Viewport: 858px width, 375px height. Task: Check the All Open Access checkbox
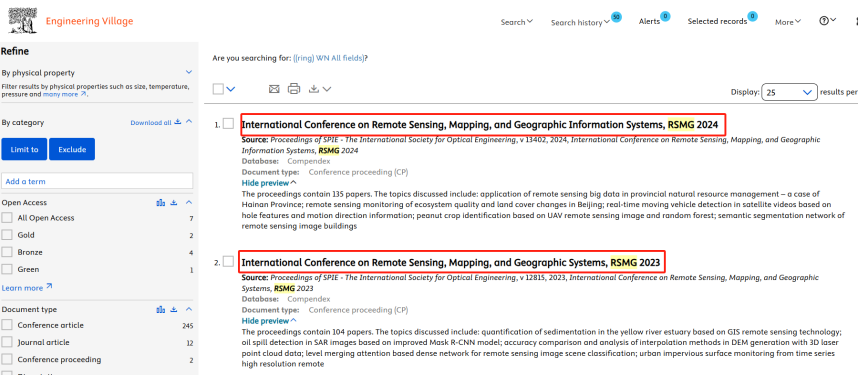(x=7, y=218)
